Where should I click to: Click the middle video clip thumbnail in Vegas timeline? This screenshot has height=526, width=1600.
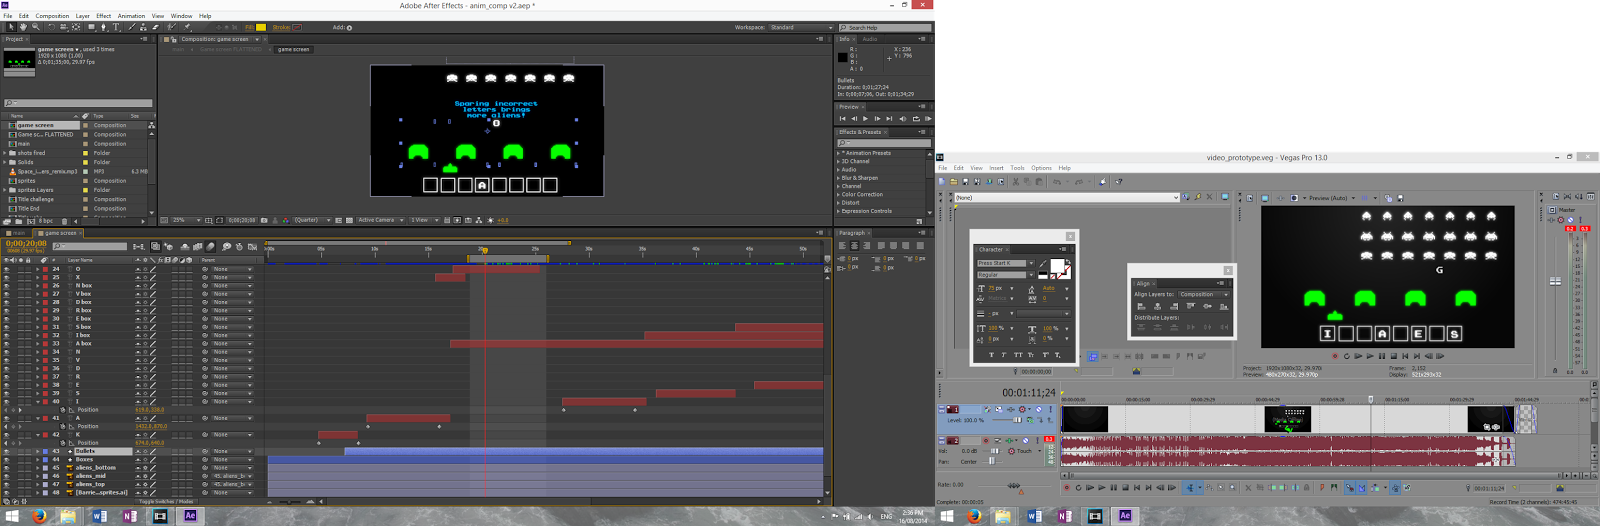[1287, 419]
